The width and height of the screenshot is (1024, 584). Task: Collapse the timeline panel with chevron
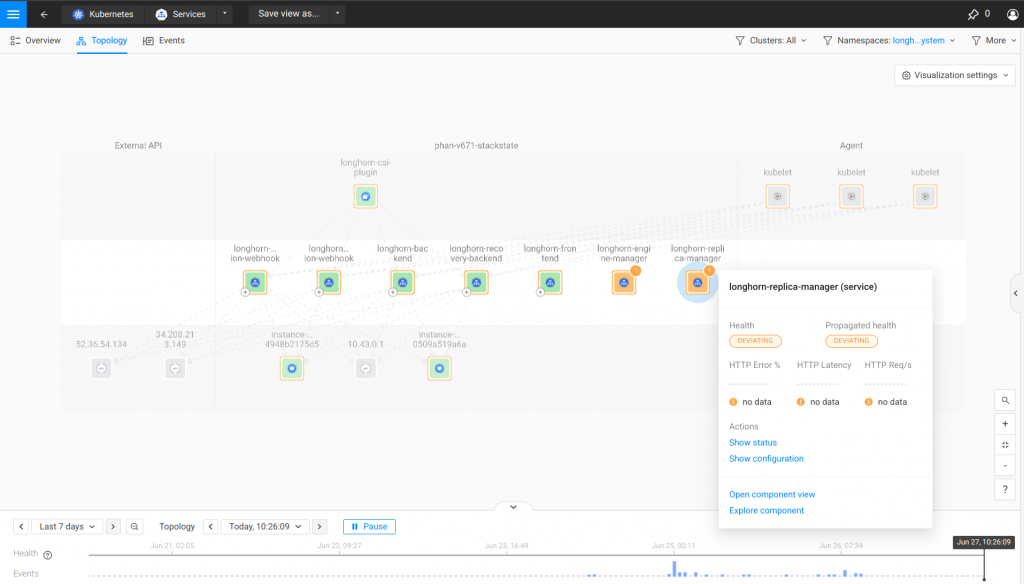(x=513, y=507)
